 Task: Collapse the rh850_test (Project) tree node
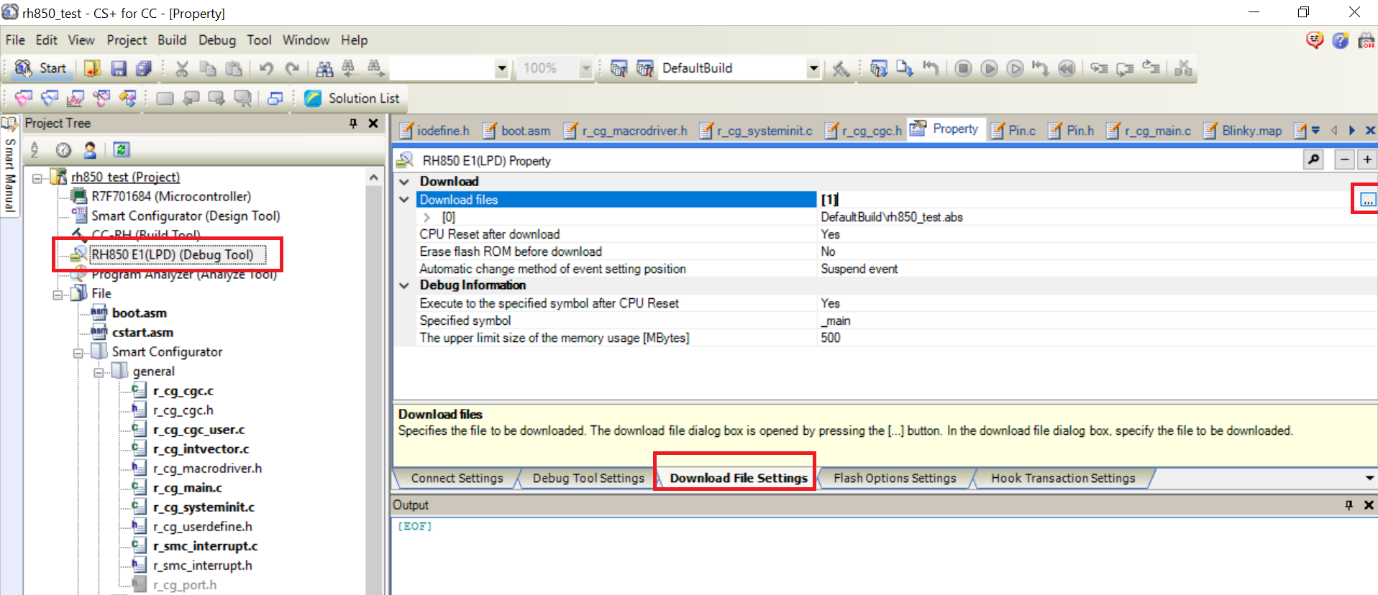[x=38, y=177]
